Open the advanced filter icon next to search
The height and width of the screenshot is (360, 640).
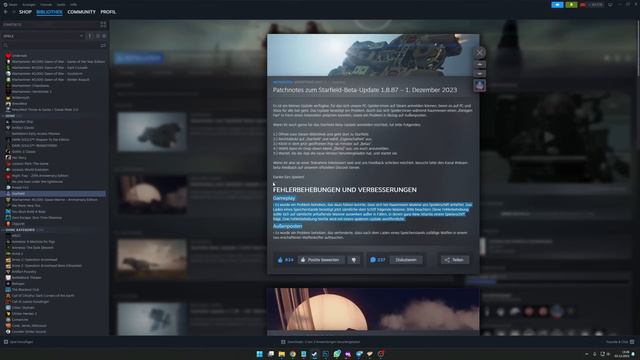tap(103, 45)
